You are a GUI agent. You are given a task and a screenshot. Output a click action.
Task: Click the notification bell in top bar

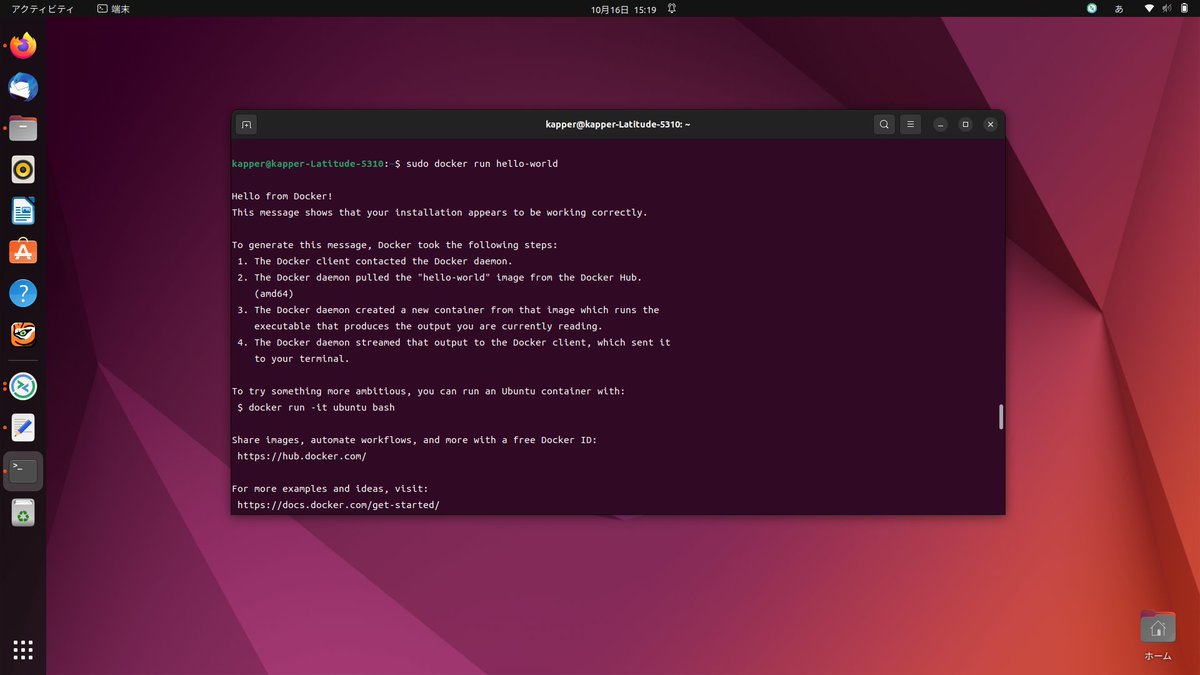(x=672, y=8)
